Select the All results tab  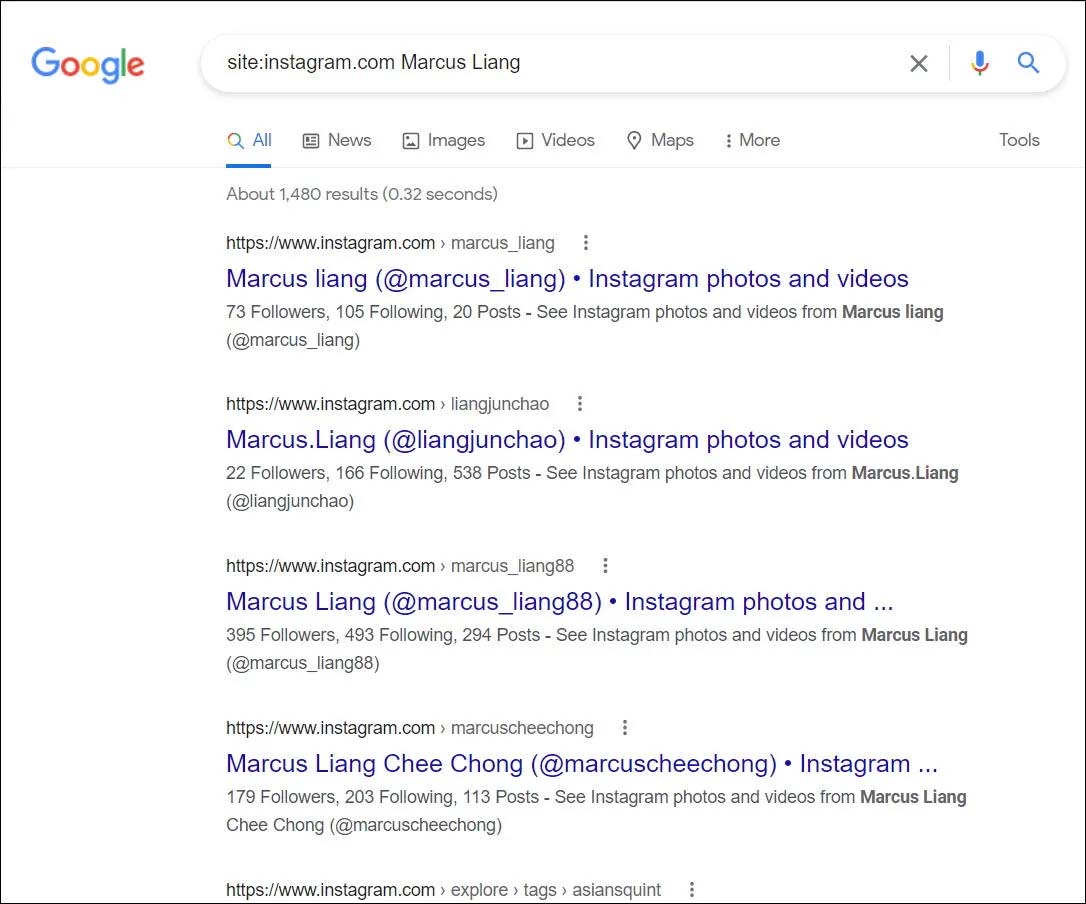pos(249,141)
